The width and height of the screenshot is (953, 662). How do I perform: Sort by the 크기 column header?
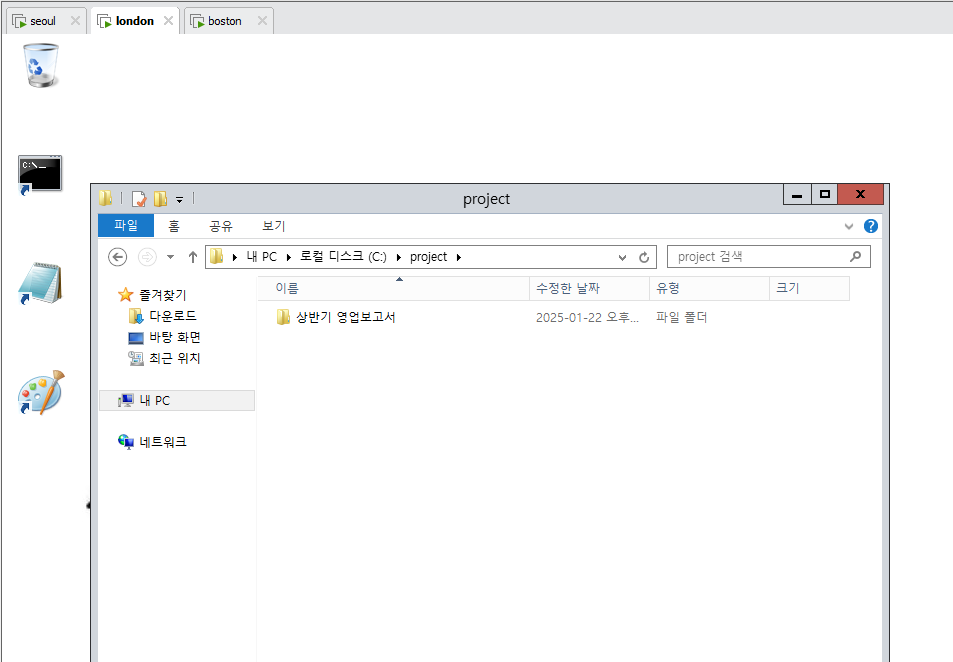point(810,289)
